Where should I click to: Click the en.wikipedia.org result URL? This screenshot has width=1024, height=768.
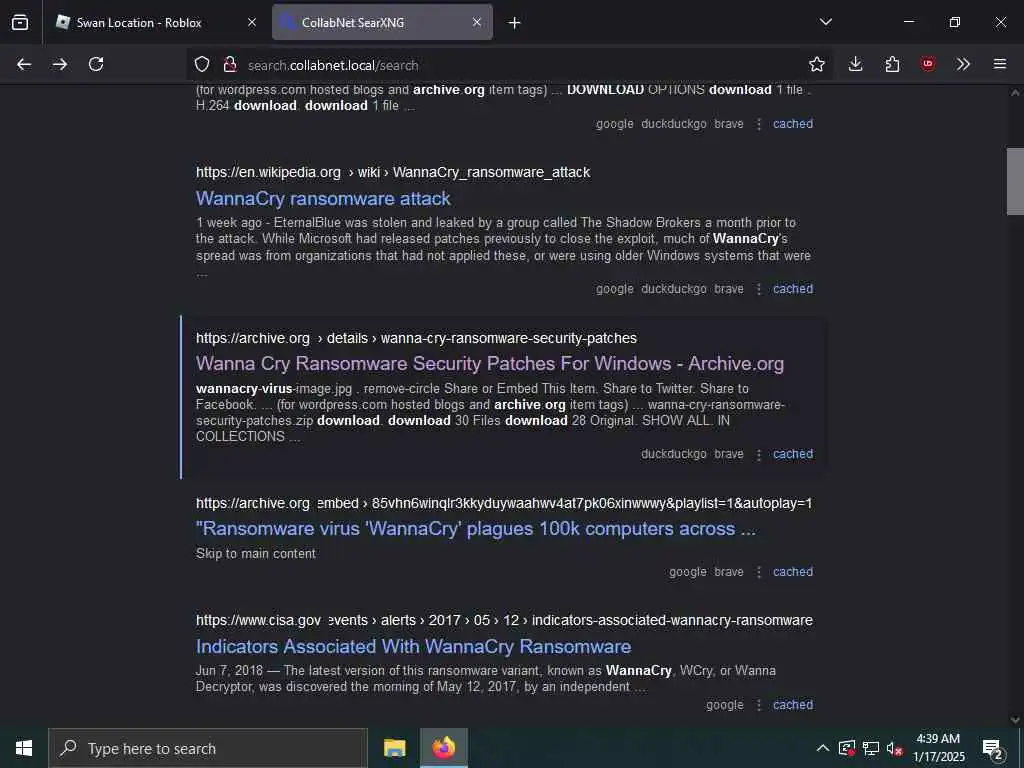click(393, 172)
